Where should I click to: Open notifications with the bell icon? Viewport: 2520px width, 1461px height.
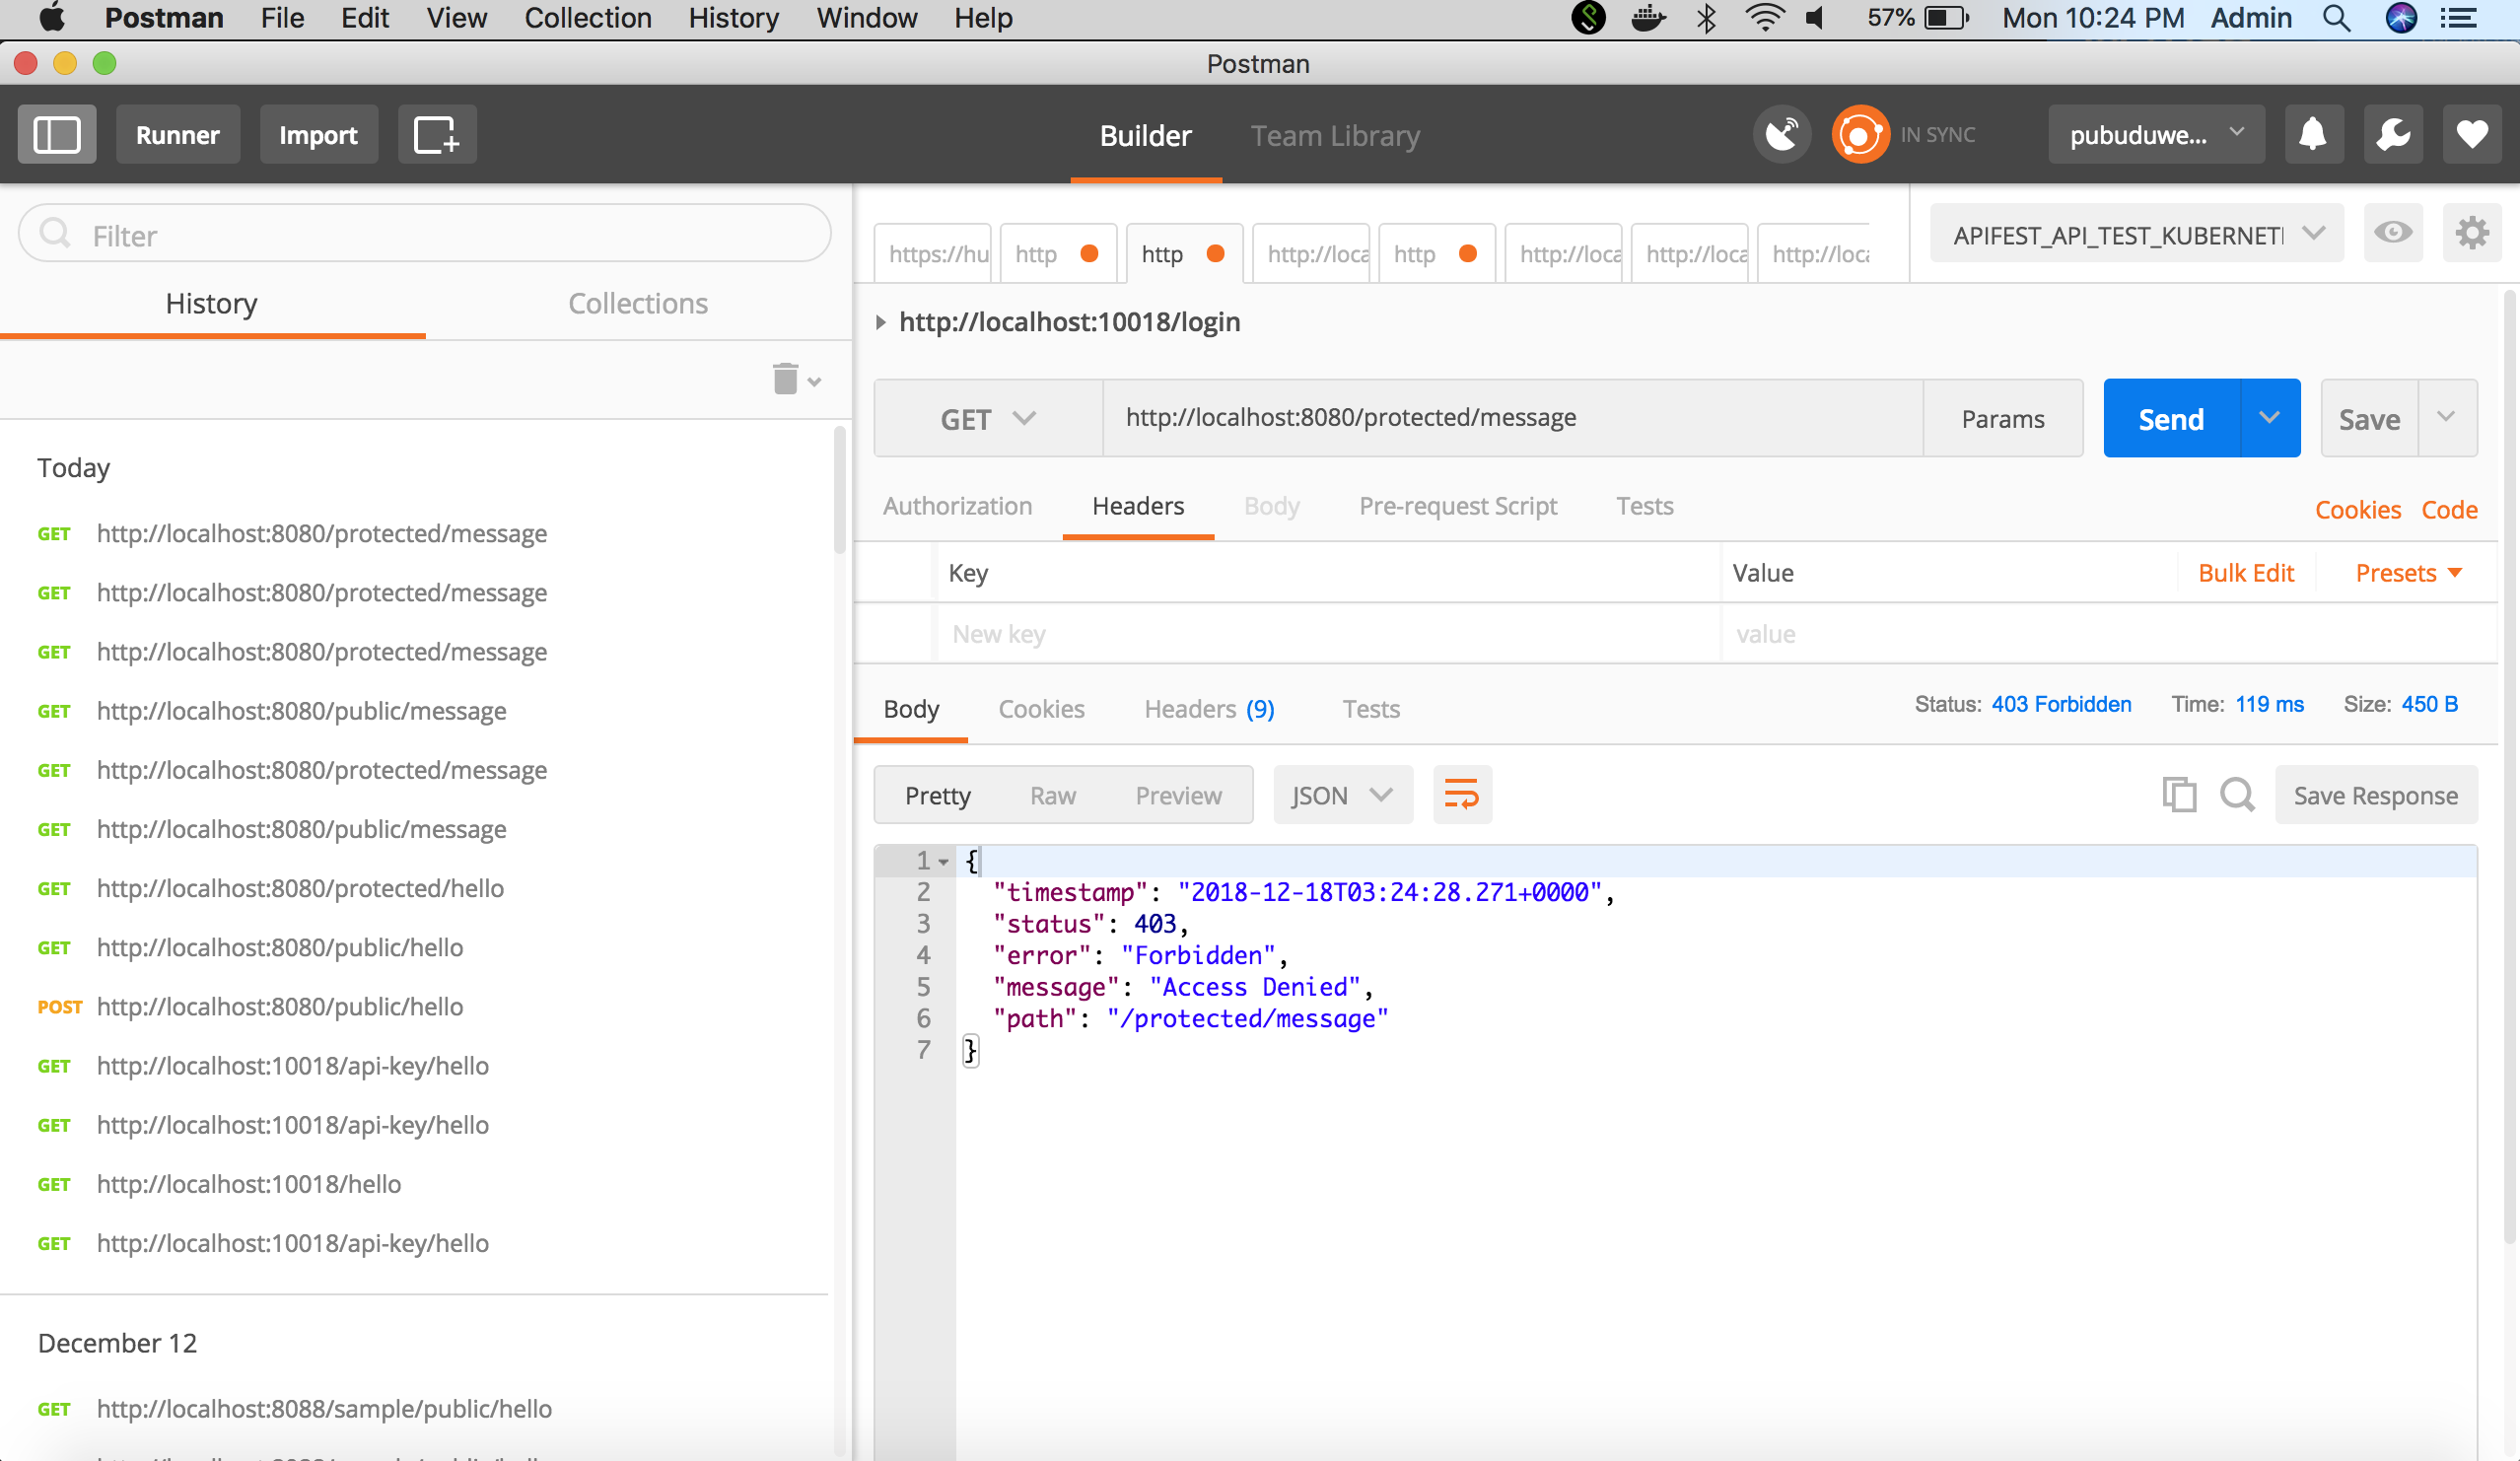pos(2312,134)
